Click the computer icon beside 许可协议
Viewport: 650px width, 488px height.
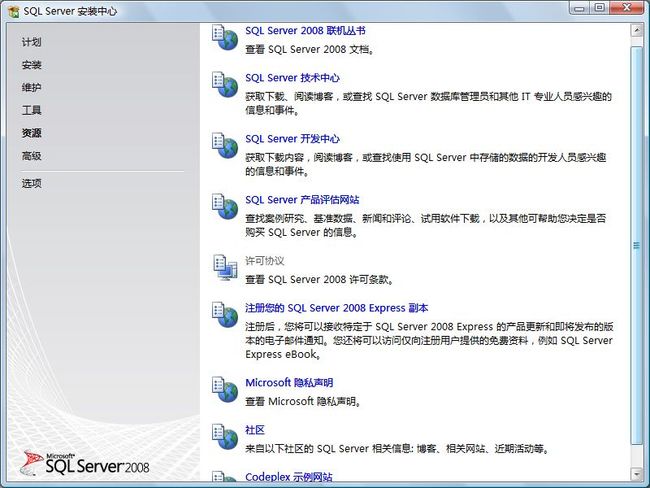[225, 267]
